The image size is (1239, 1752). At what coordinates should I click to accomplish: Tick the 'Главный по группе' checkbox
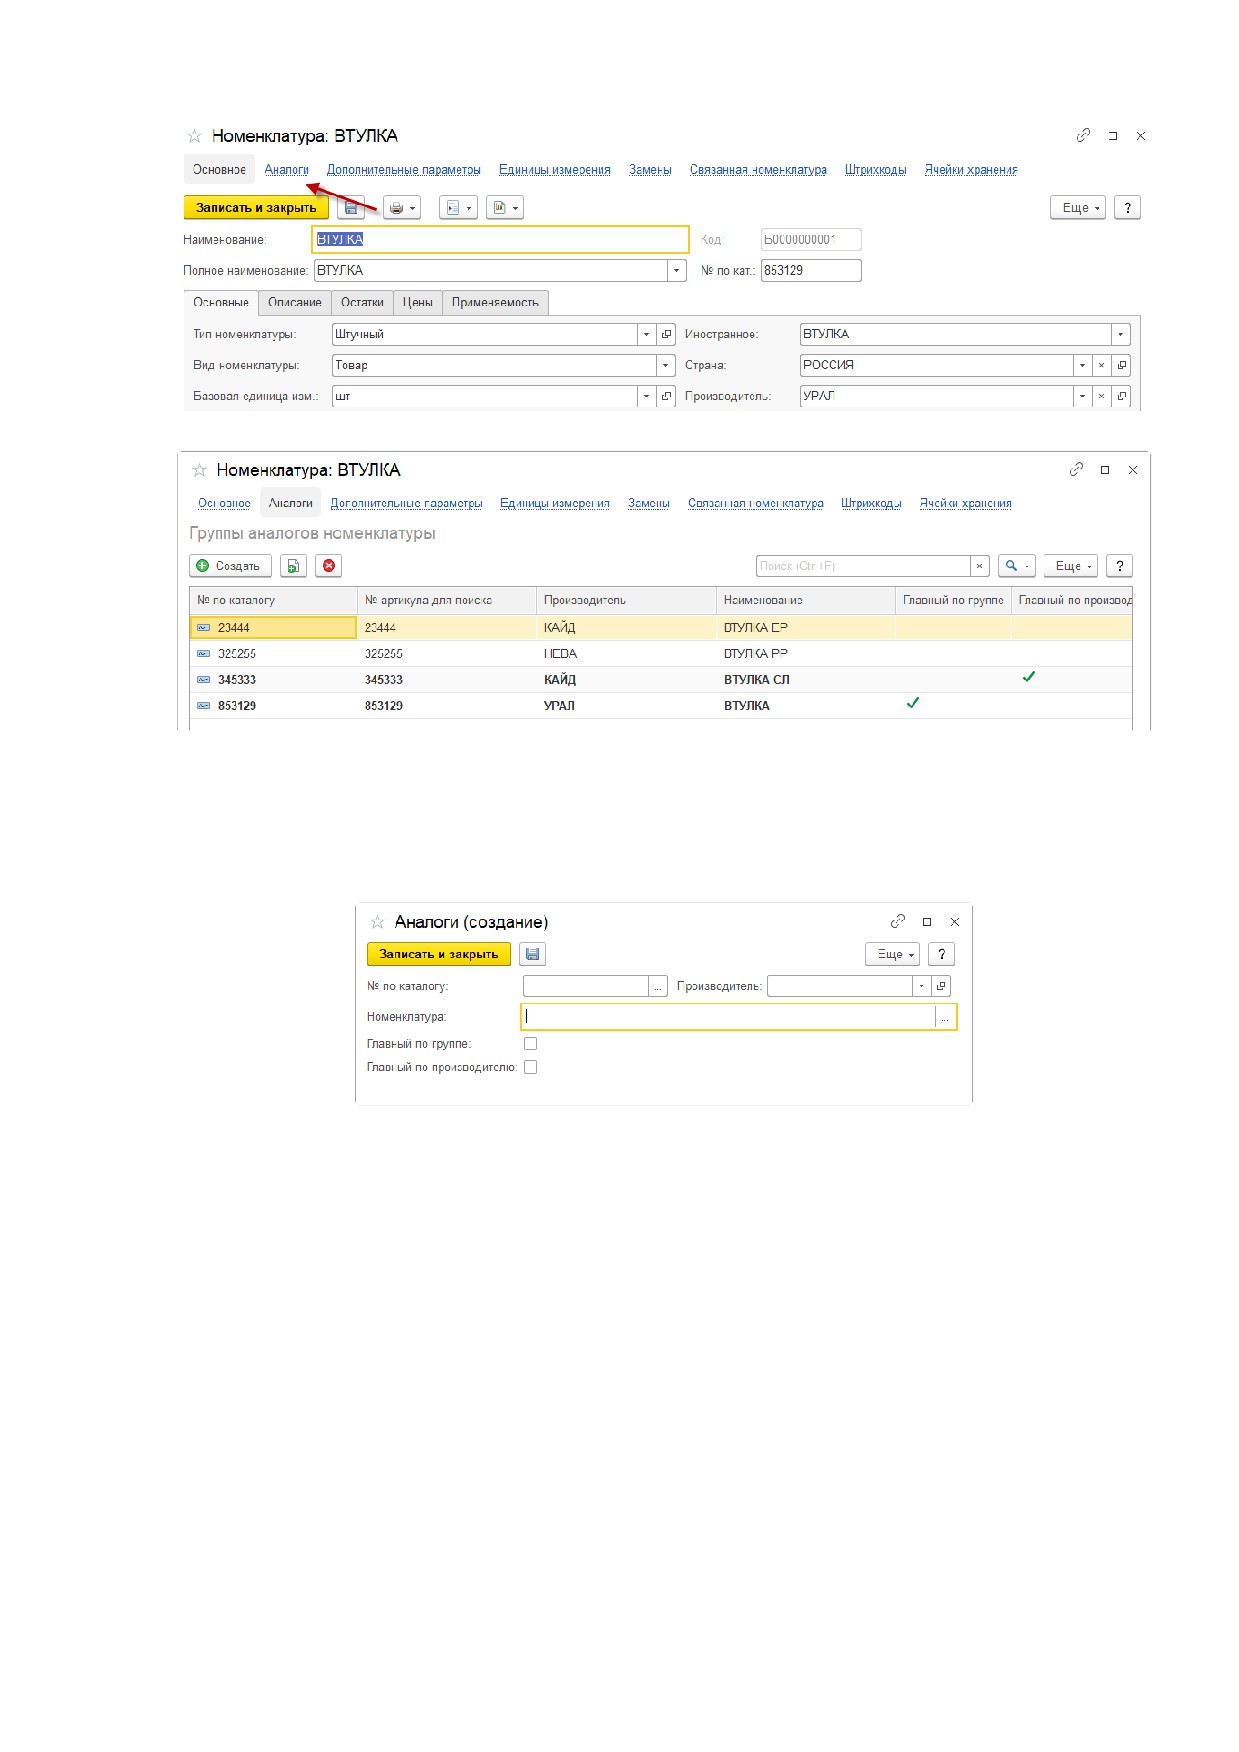click(531, 1044)
